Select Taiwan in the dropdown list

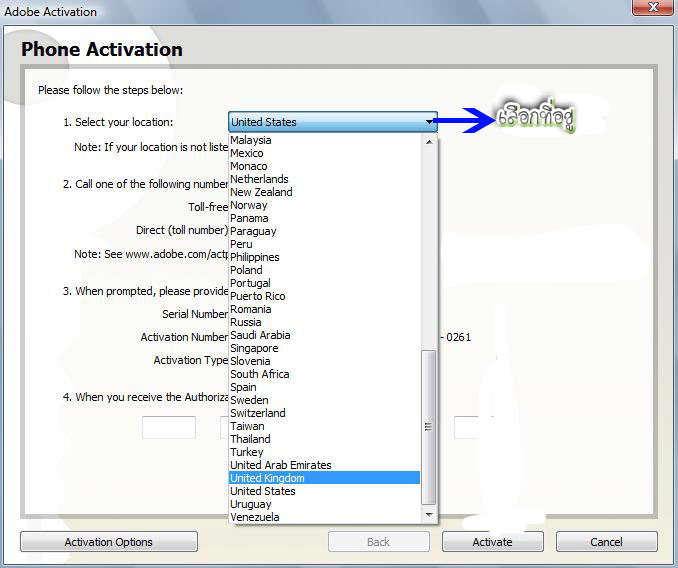[325, 426]
